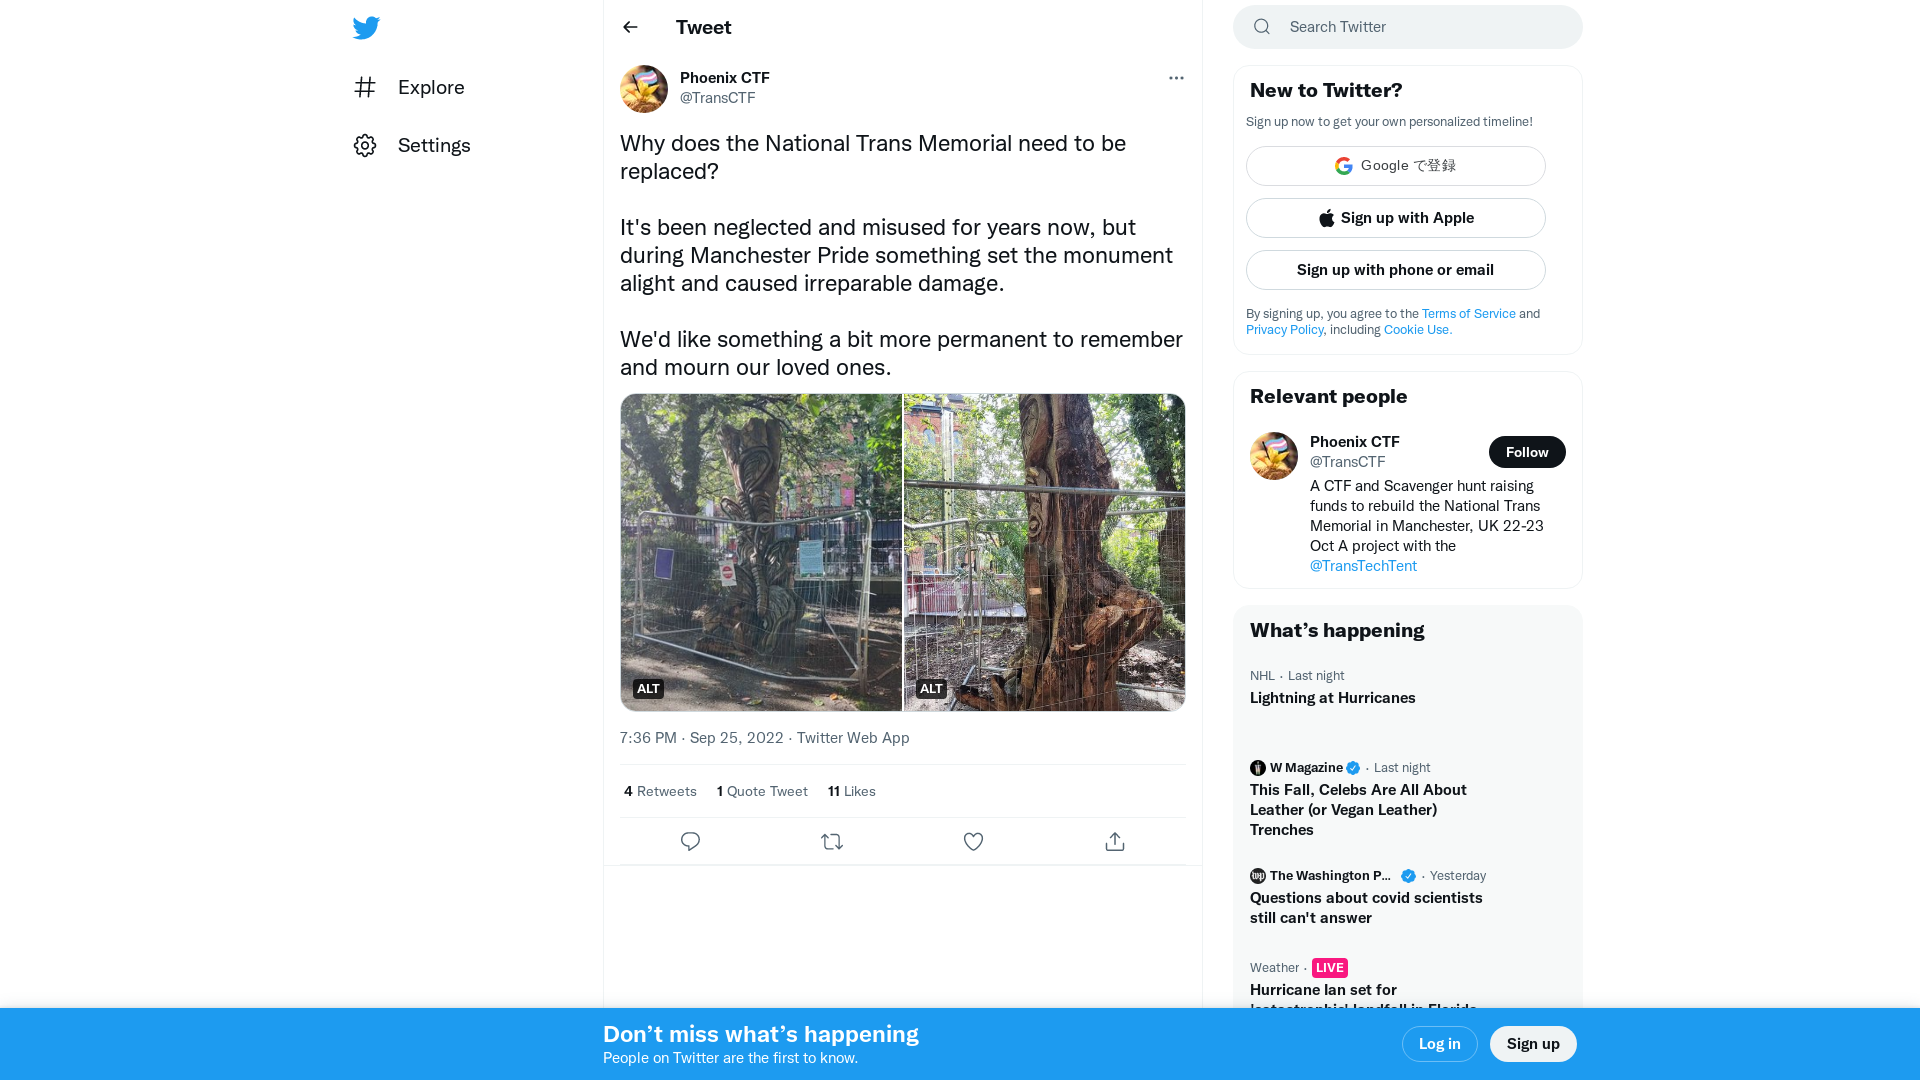View the 4 Retweets list
1920x1080 pixels.
coord(660,791)
